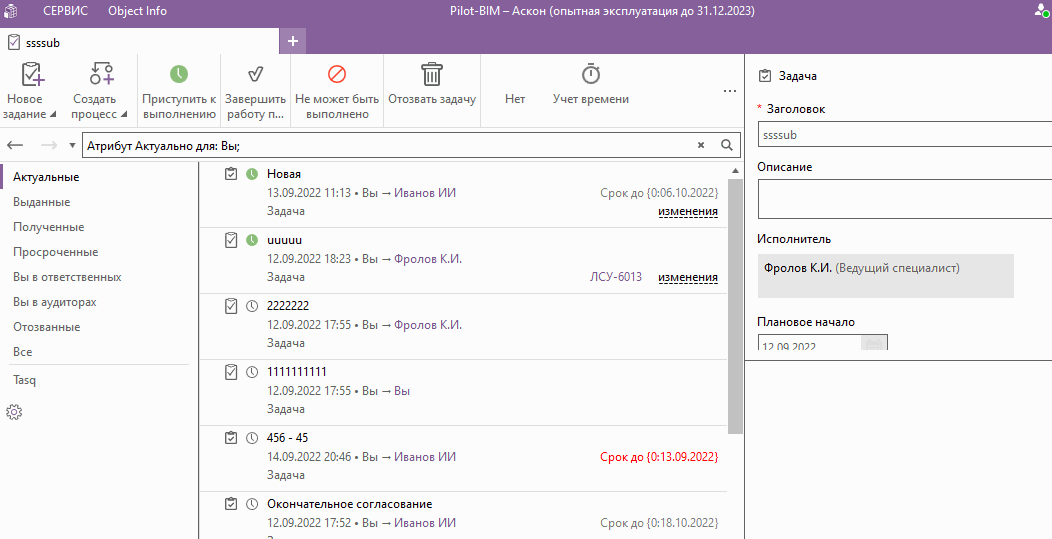Select the 'Просроченные' filter in sidebar

(55, 252)
